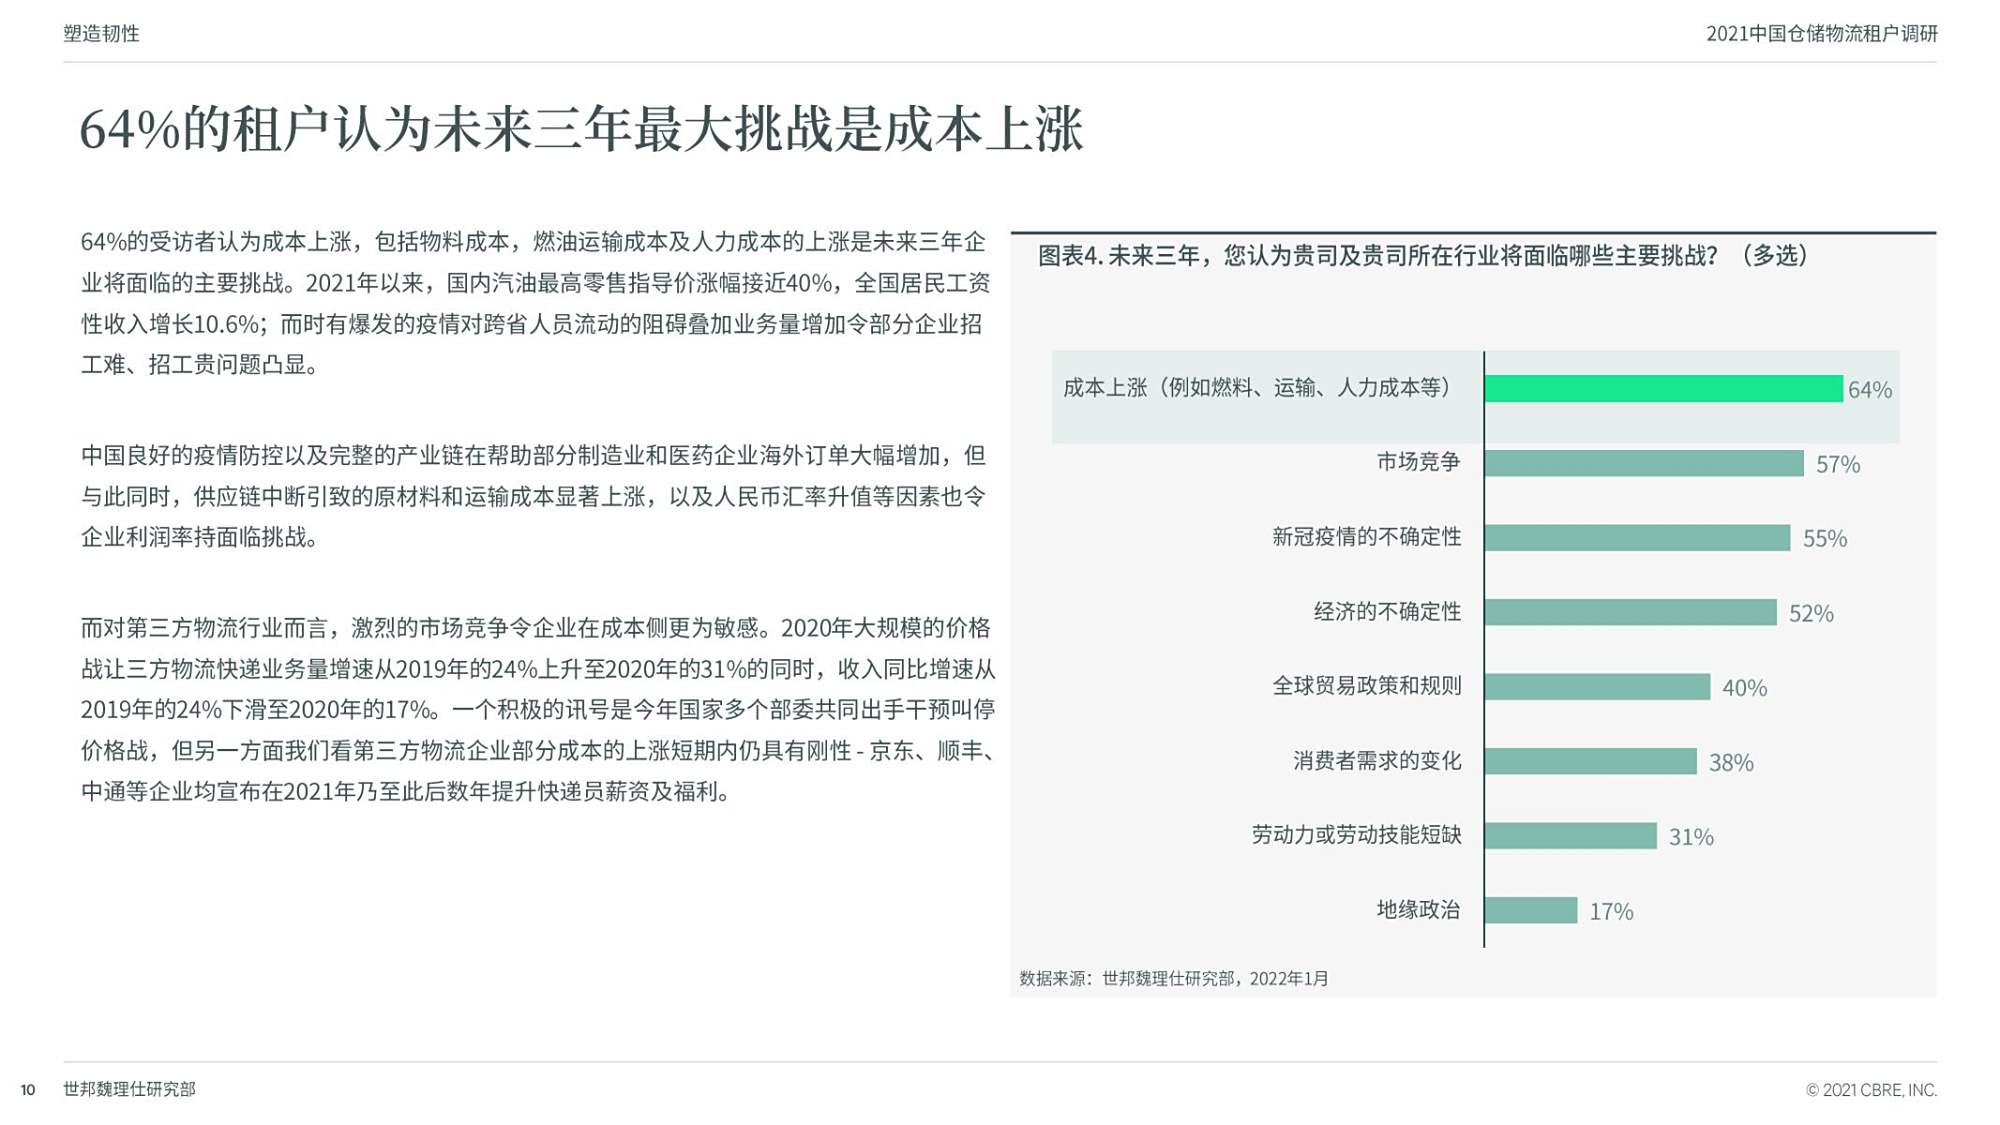Click the line ending 招工贵问题凸显。

[x=201, y=365]
